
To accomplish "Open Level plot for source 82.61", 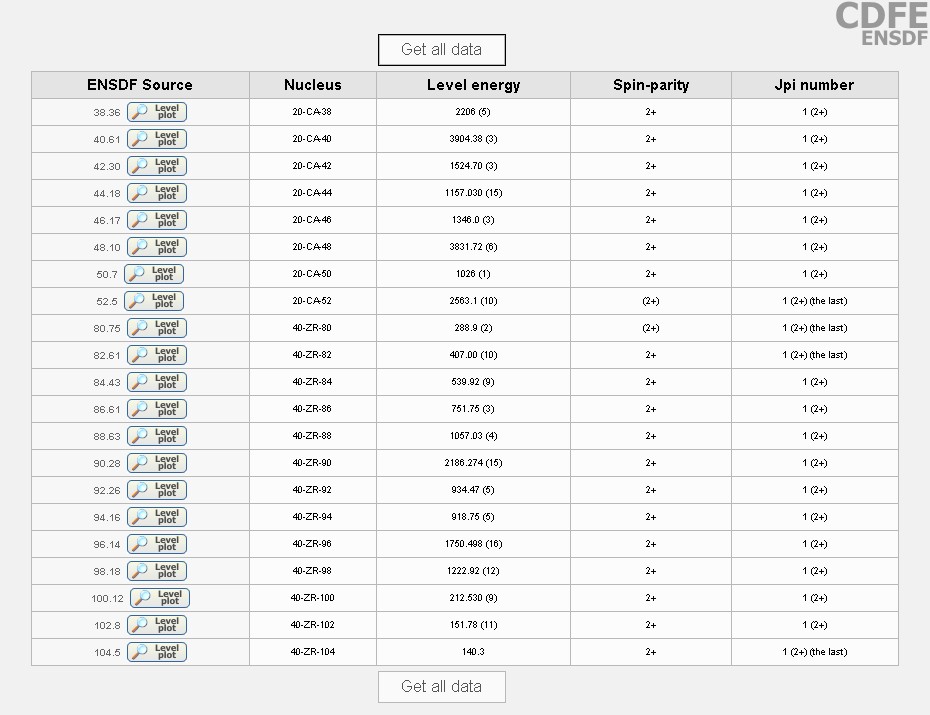I will 157,355.
